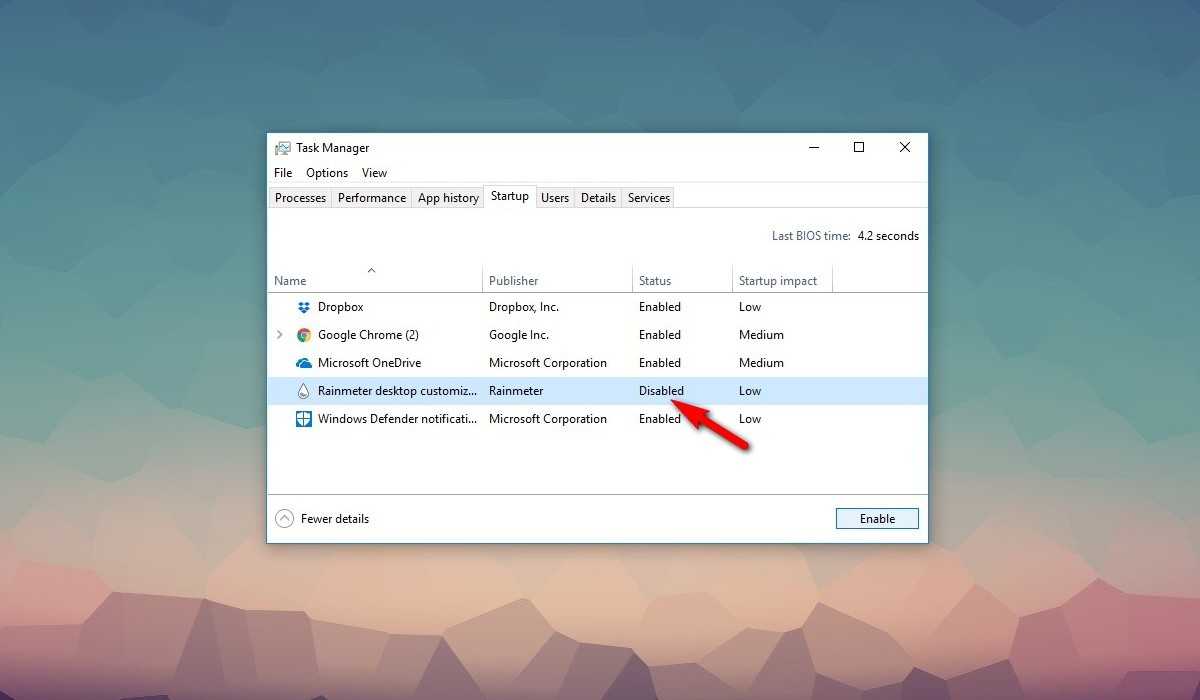Open the View menu

pos(374,173)
